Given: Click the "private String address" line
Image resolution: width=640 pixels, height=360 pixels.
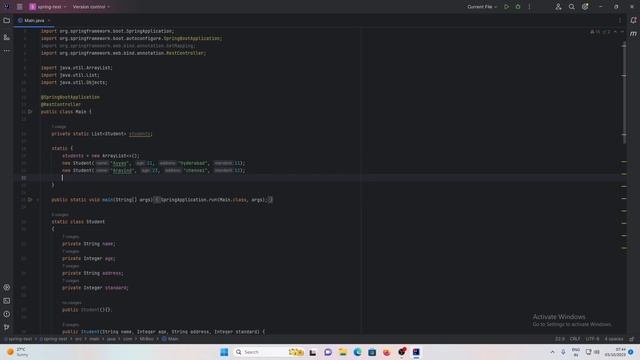Looking at the screenshot, I should pyautogui.click(x=93, y=273).
